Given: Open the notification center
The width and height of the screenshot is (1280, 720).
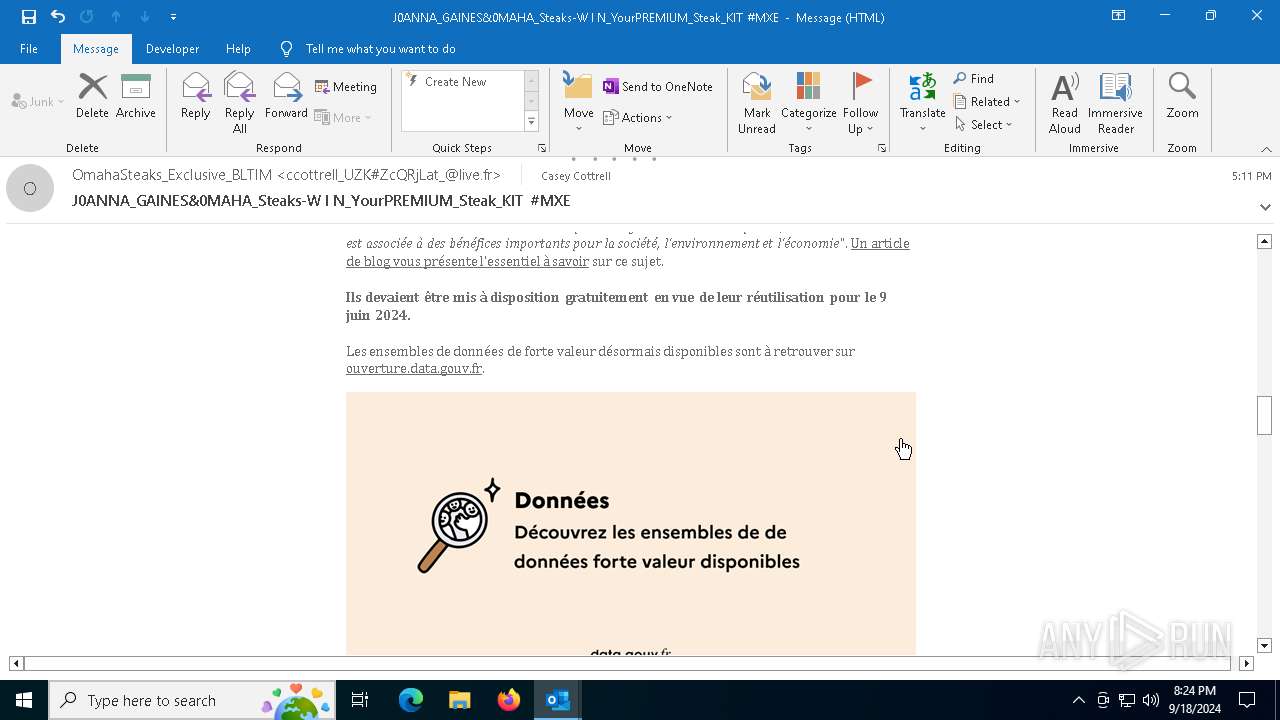Looking at the screenshot, I should pyautogui.click(x=1247, y=700).
